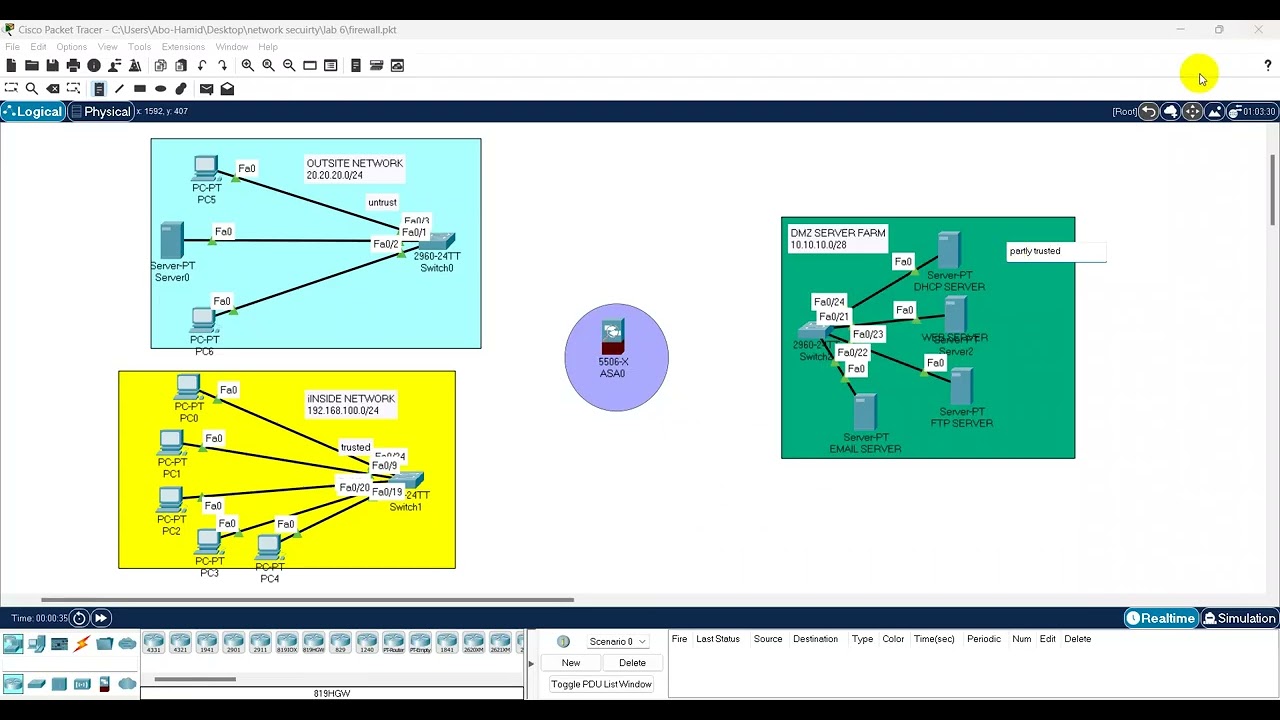Open the Options menu
This screenshot has width=1280, height=720.
[71, 47]
